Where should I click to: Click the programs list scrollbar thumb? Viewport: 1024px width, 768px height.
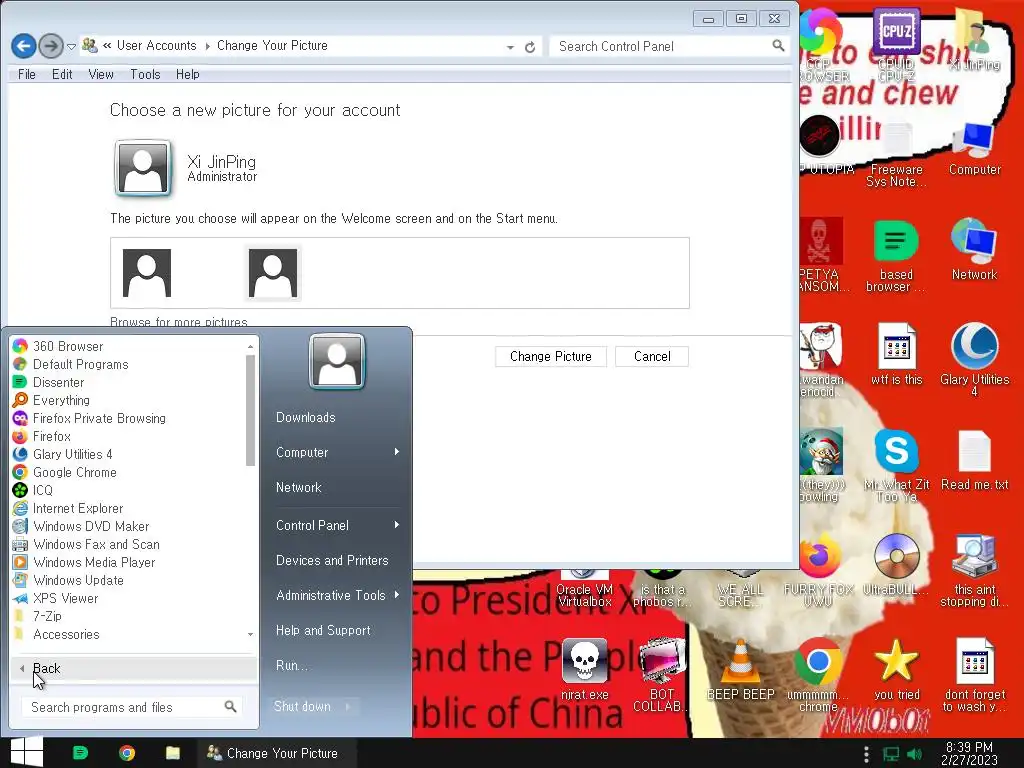[250, 410]
